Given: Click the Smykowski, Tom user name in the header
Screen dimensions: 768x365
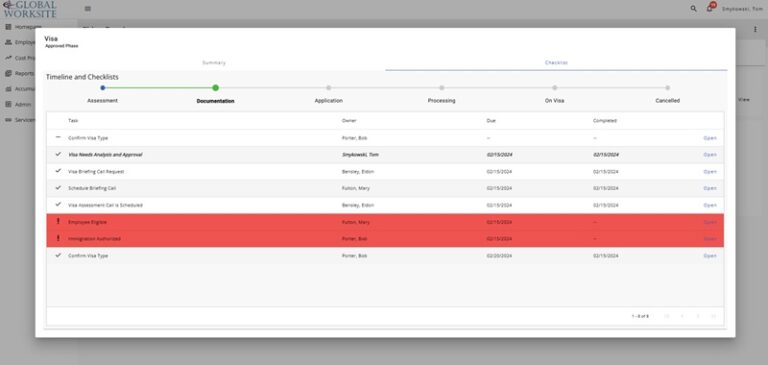Looking at the screenshot, I should click(743, 9).
